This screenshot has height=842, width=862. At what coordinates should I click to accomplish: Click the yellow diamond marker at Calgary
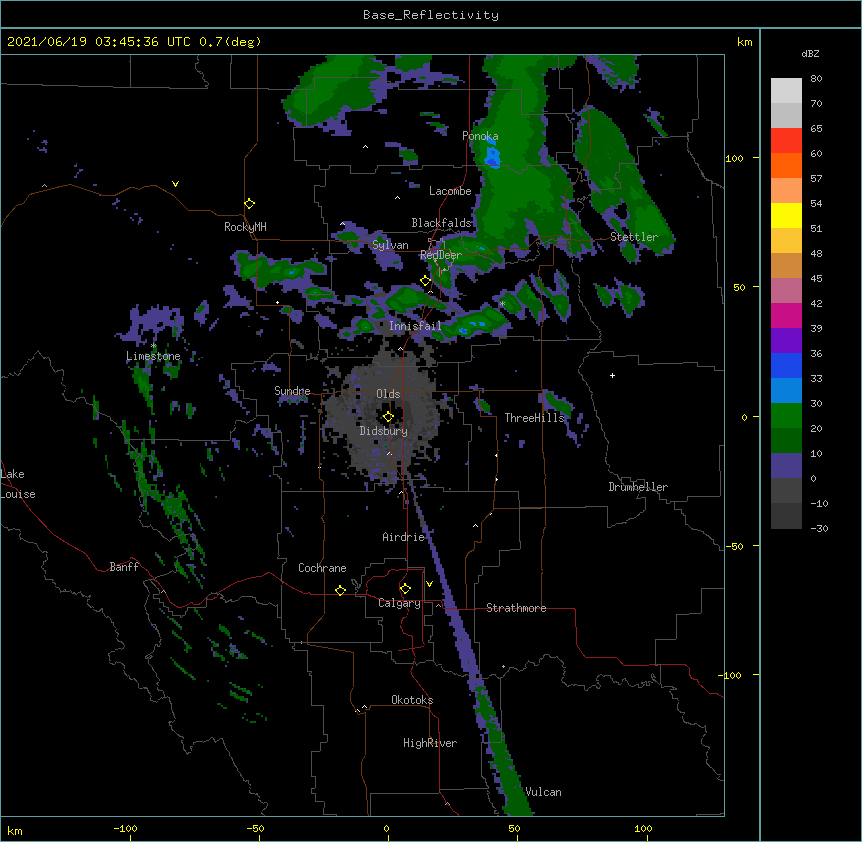(405, 589)
